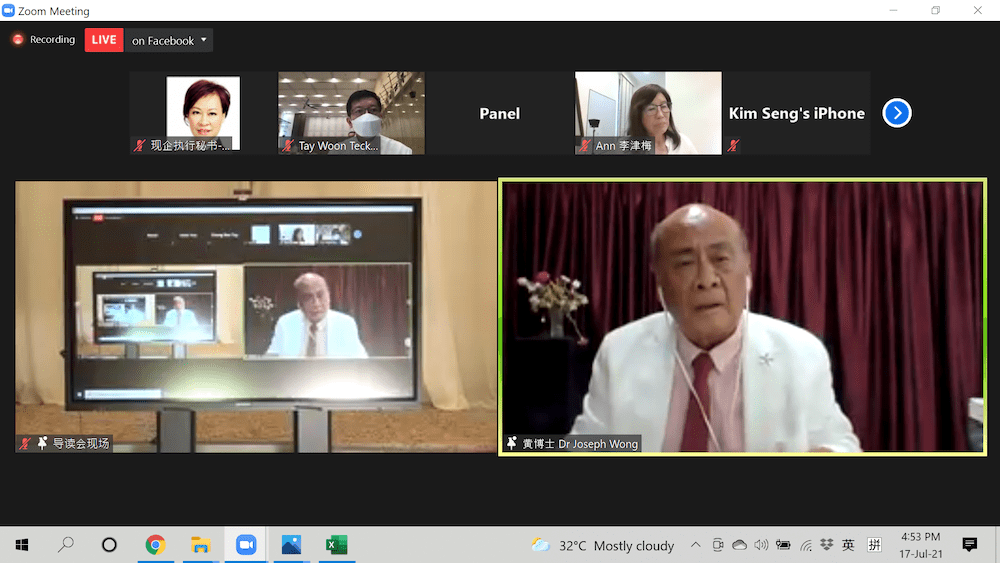
Task: Click the red Recording indicator icon
Action: [x=18, y=40]
